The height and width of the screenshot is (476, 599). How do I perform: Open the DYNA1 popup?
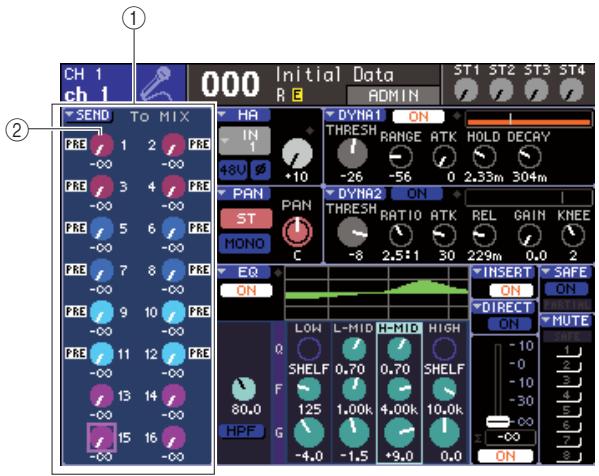coord(355,115)
